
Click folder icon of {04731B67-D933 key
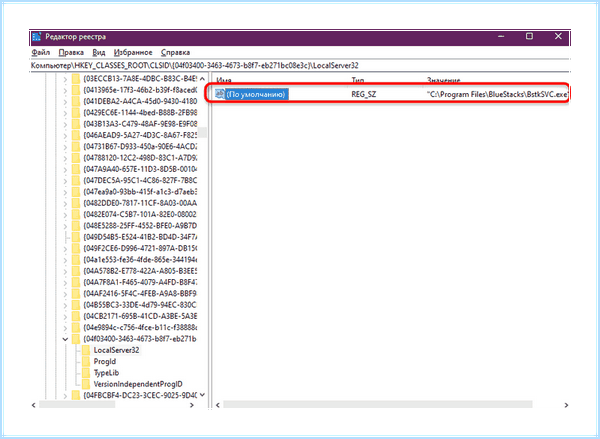[x=76, y=147]
